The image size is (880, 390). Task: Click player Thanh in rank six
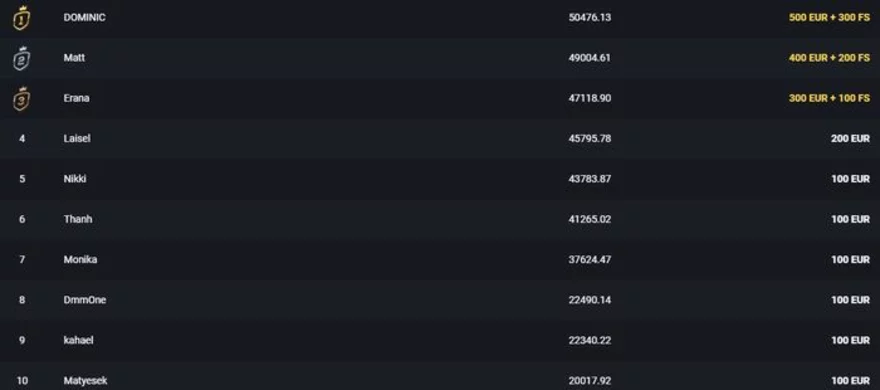(x=77, y=219)
